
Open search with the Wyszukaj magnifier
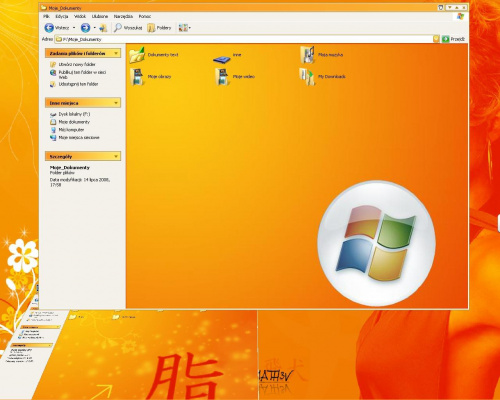pyautogui.click(x=118, y=28)
